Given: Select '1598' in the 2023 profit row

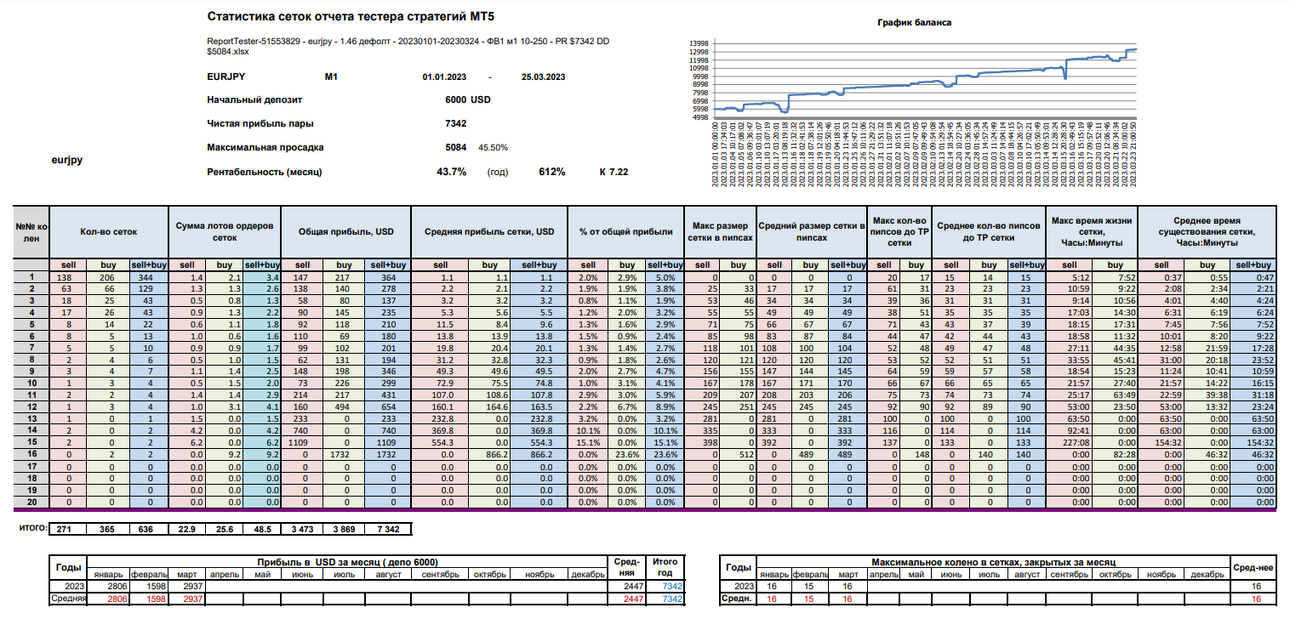Looking at the screenshot, I should pos(147,587).
